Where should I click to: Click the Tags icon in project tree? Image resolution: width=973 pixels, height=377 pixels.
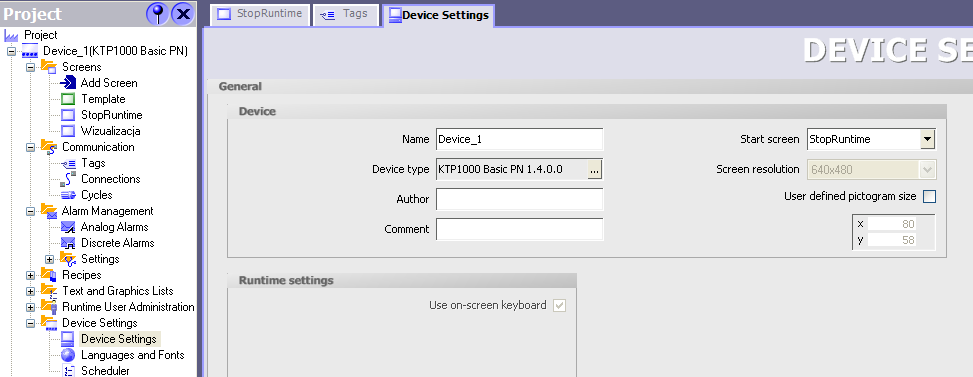[68, 163]
